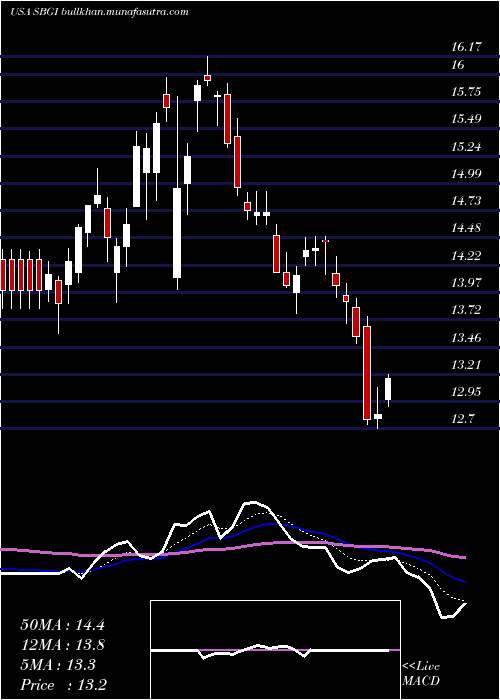The height and width of the screenshot is (700, 500).
Task: Click the 14.22 price axis label
Action: coord(466,256)
